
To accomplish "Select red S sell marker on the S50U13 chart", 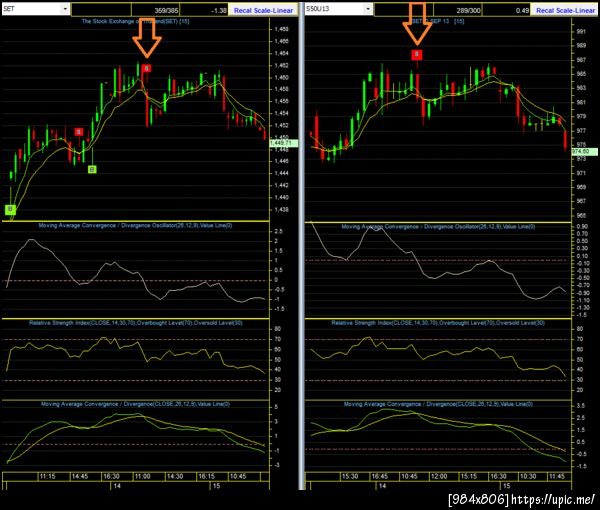I will (417, 55).
